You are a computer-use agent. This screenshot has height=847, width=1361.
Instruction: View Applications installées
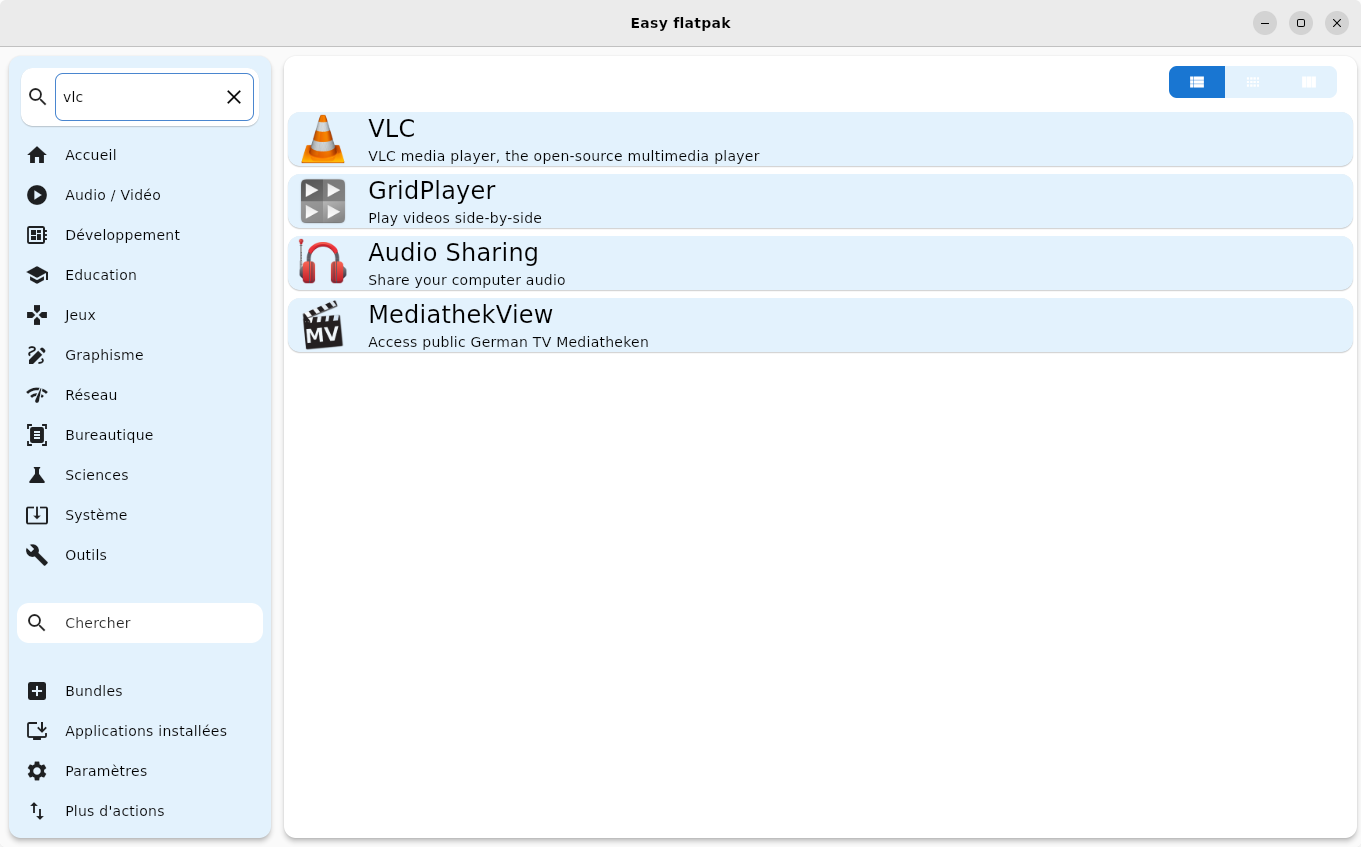(x=140, y=731)
